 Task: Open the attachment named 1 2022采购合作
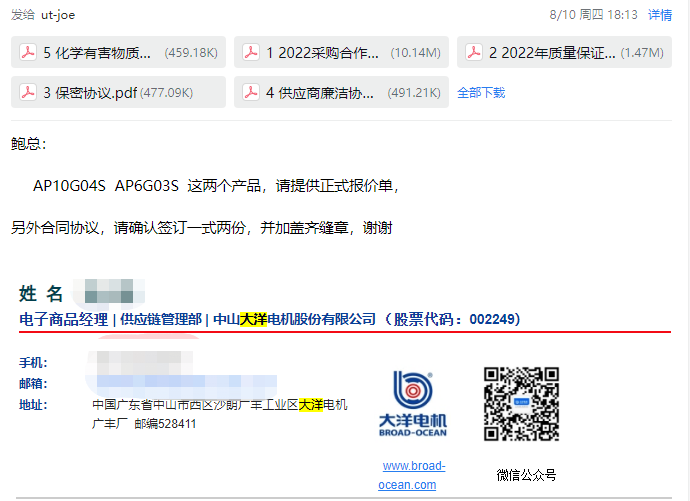(x=322, y=52)
